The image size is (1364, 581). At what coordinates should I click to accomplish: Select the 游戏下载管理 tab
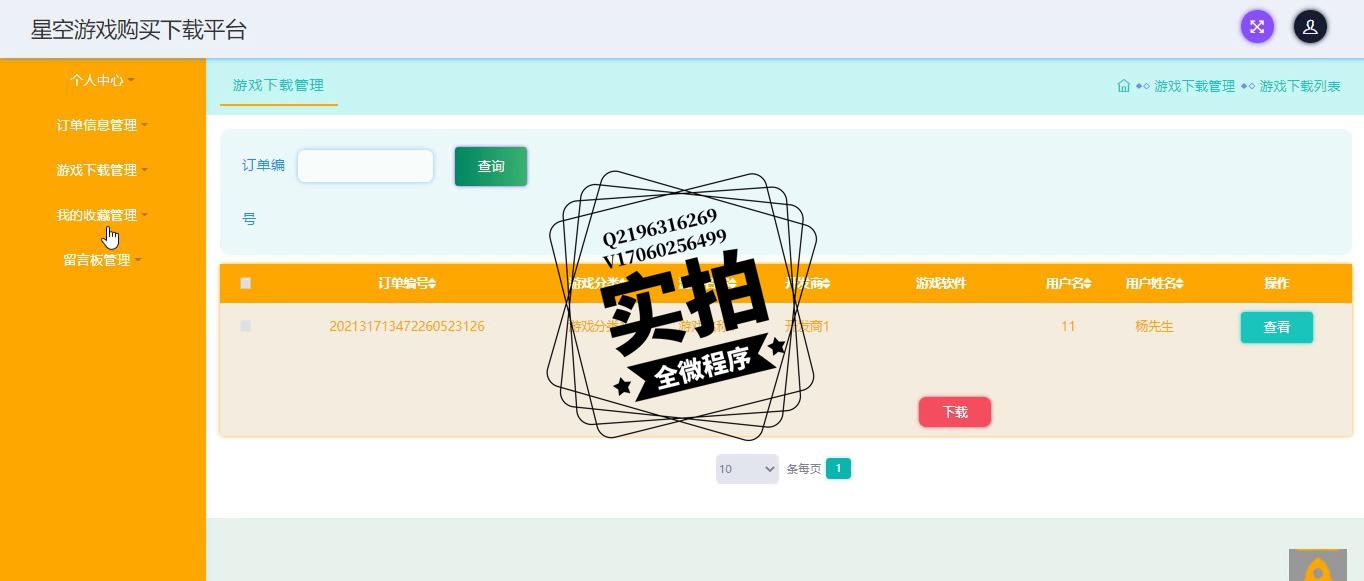pos(278,85)
